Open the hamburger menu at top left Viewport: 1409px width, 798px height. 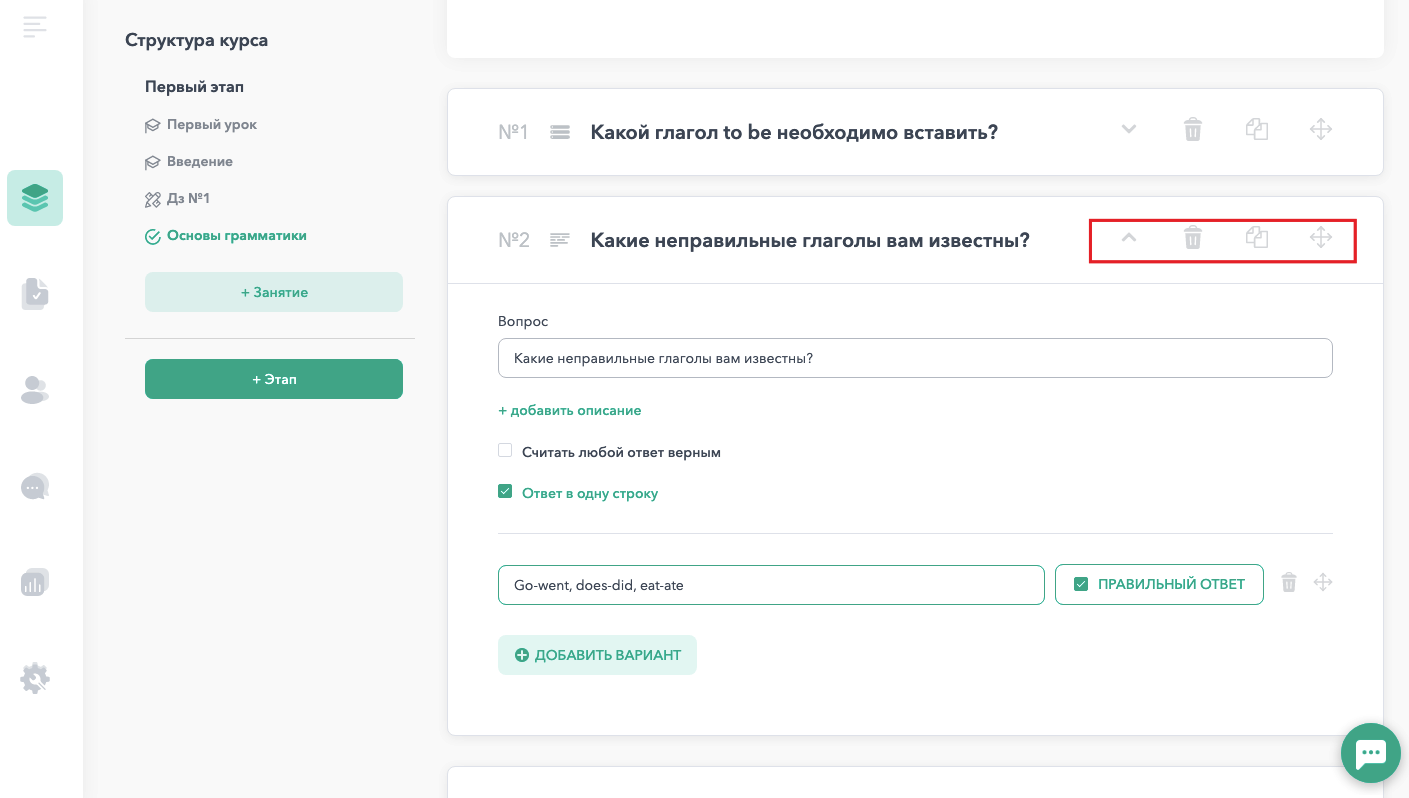pos(35,27)
